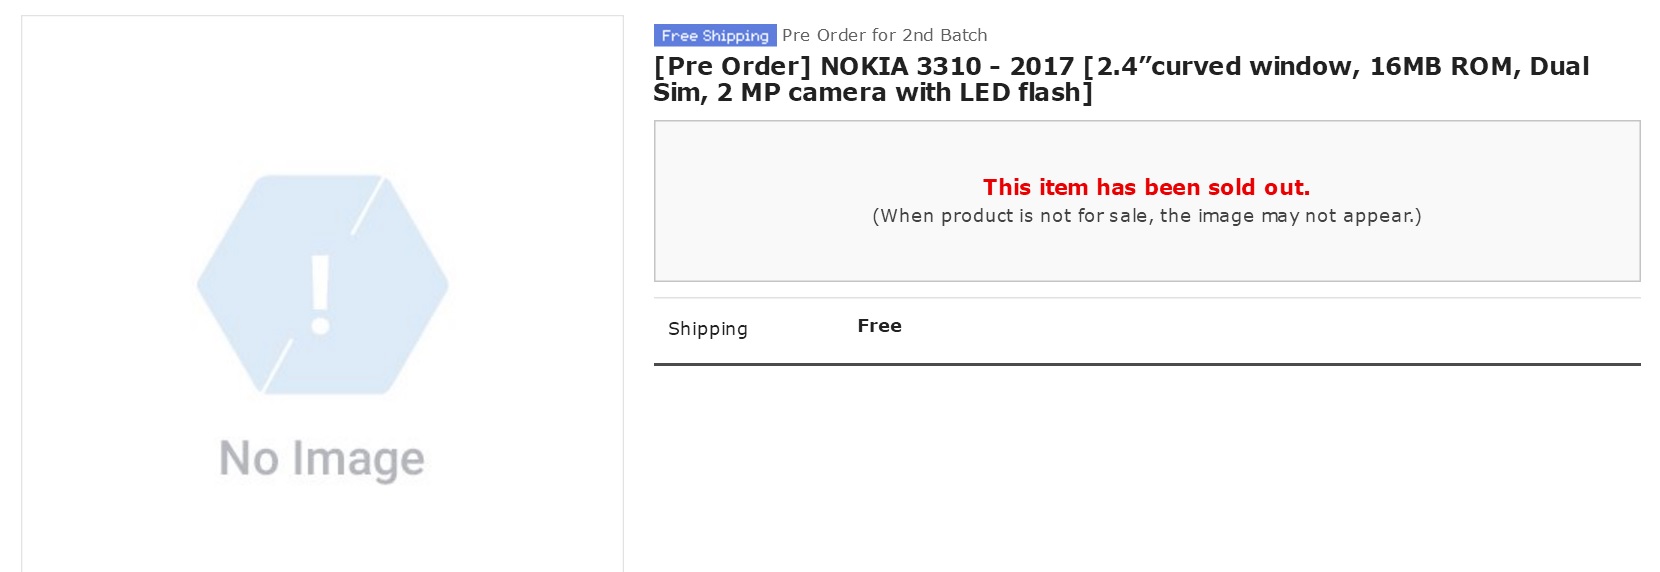
Task: Open the empty product image frame
Action: coord(322,294)
